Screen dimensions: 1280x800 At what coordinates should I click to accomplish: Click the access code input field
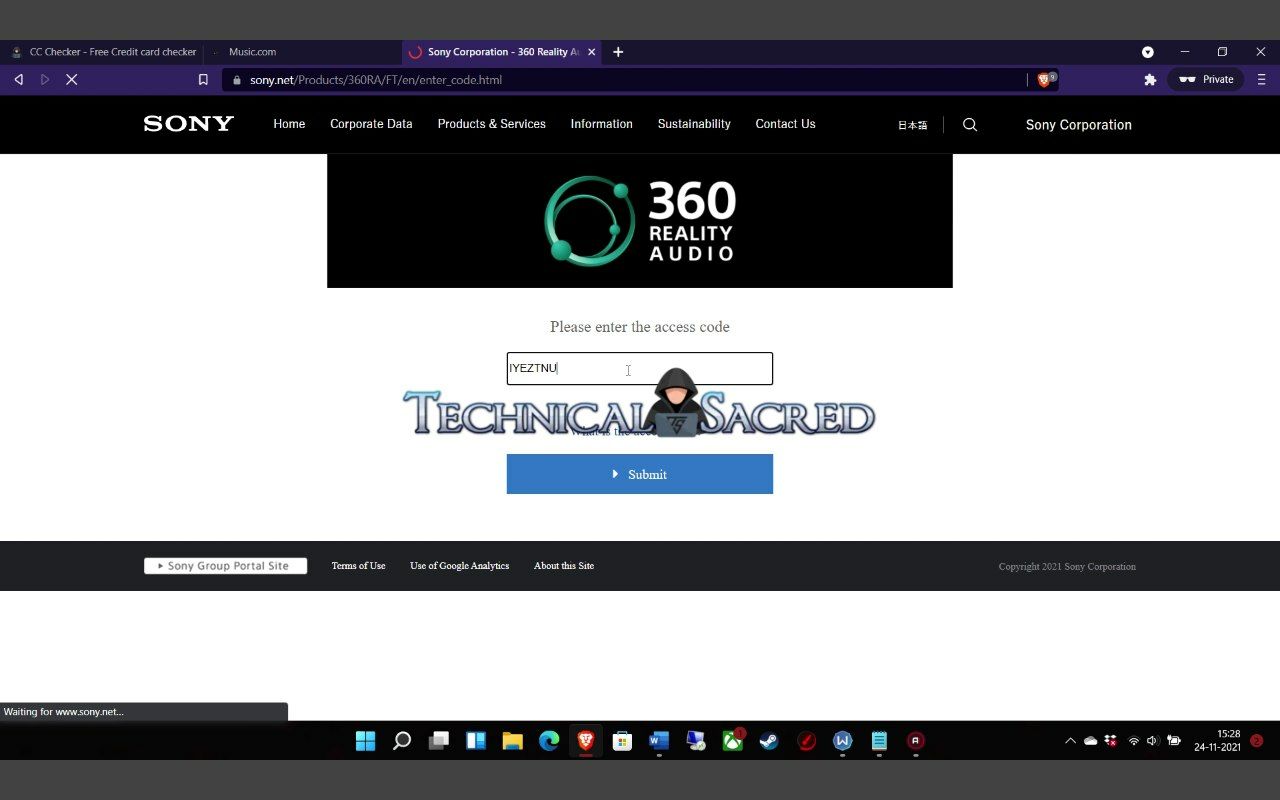[640, 368]
